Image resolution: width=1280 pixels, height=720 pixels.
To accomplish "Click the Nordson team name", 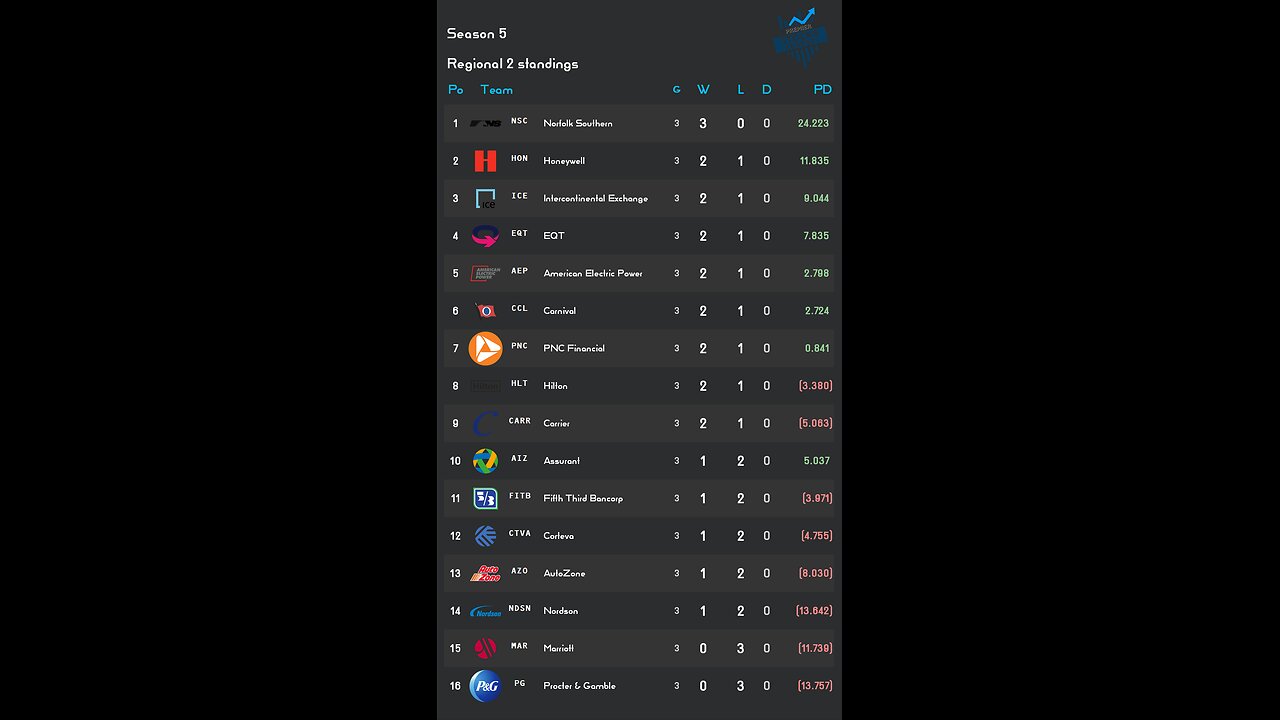I will tap(561, 611).
